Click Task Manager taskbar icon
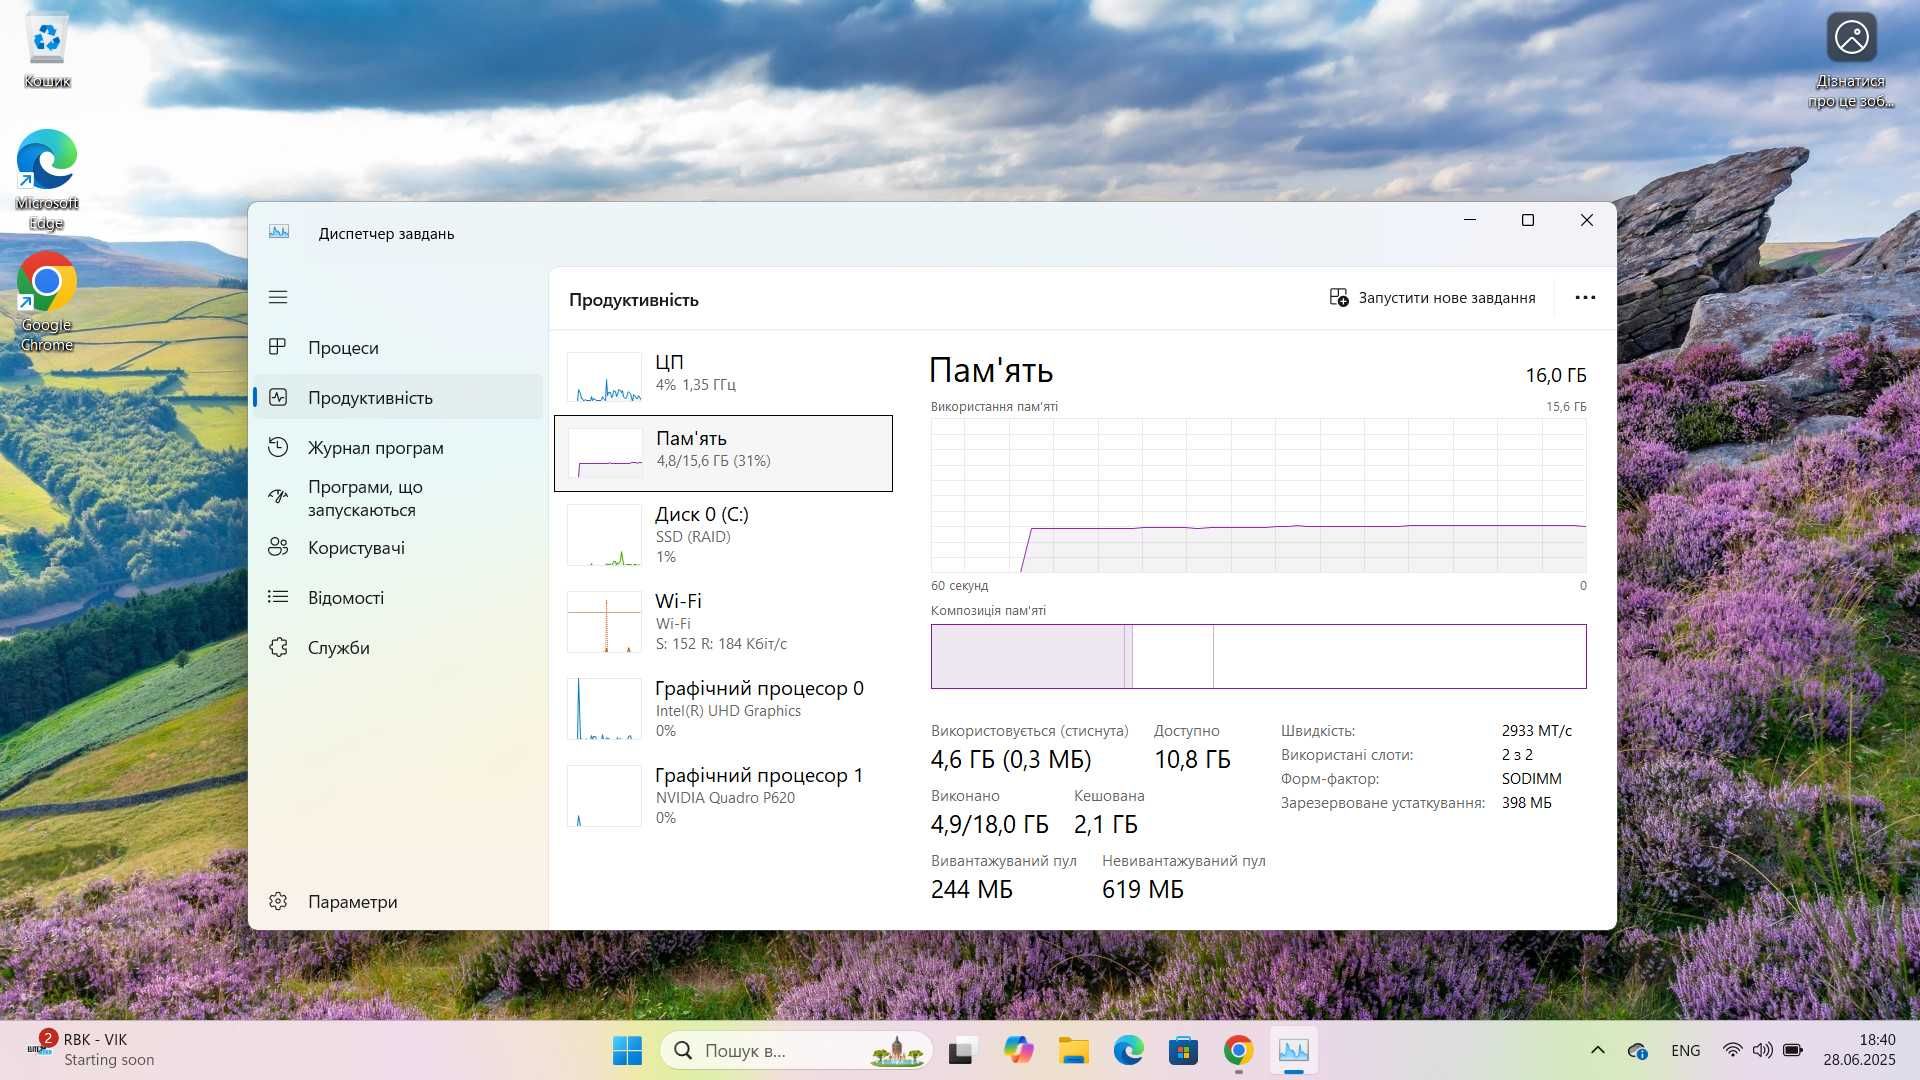Viewport: 1920px width, 1080px height. click(1293, 1051)
